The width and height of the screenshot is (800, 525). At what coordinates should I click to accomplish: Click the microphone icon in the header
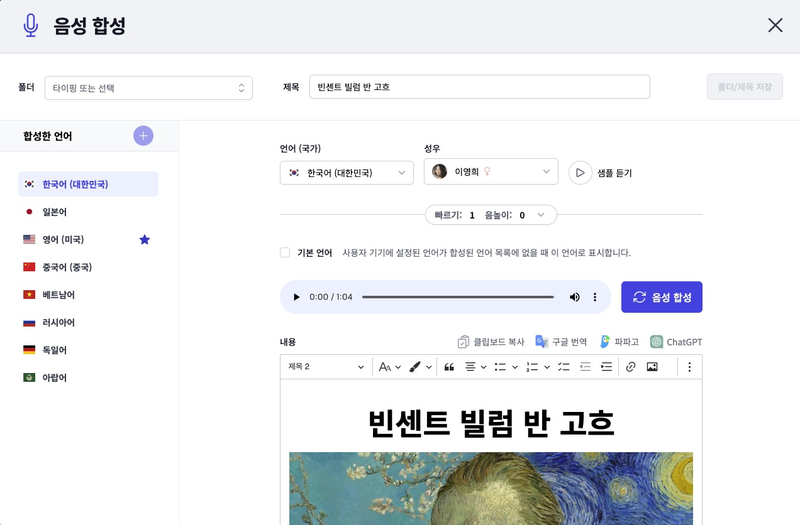(31, 25)
